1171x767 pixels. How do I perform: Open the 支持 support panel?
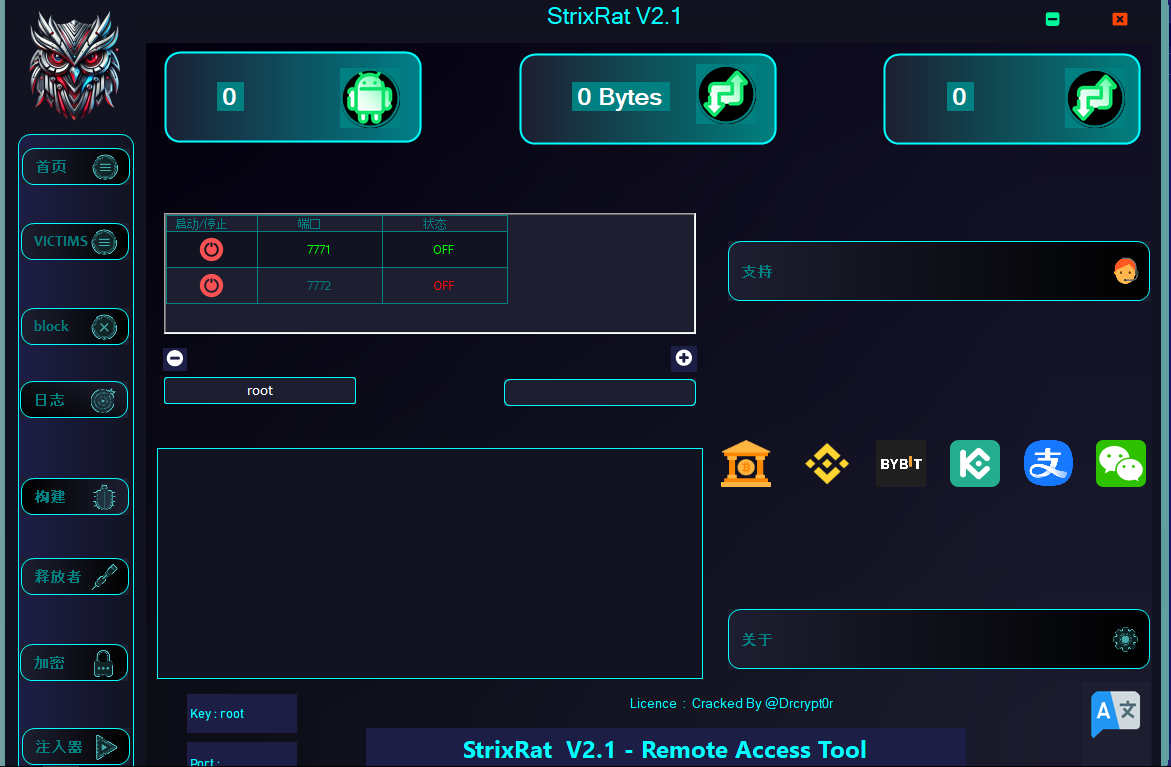(938, 271)
